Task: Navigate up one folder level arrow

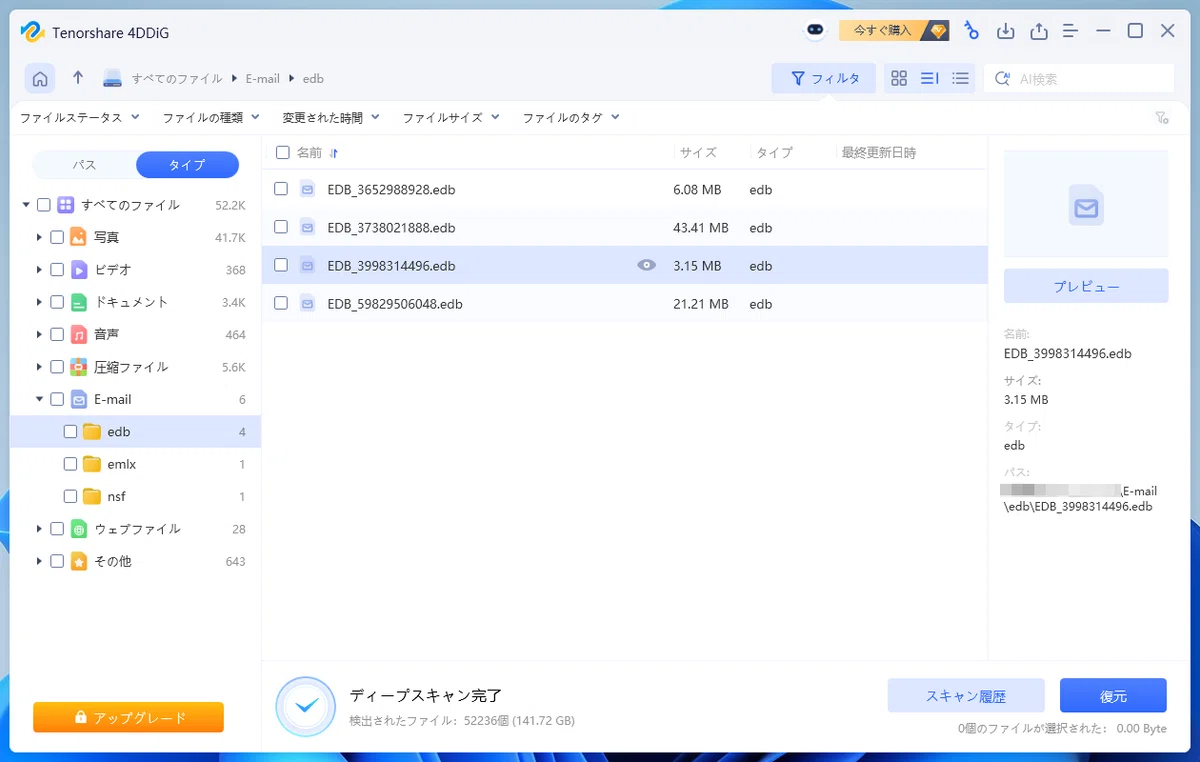Action: click(x=78, y=78)
